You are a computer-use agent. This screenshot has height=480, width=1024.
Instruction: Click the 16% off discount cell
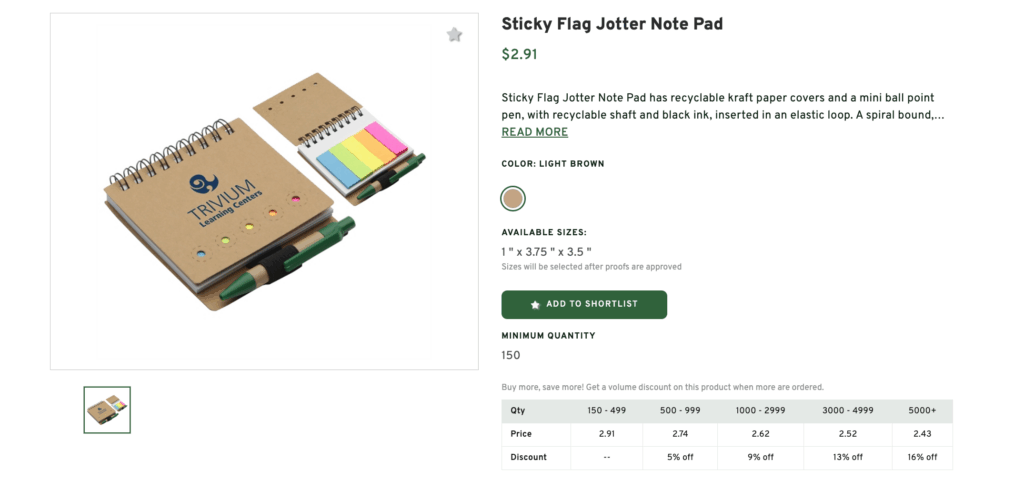(922, 457)
